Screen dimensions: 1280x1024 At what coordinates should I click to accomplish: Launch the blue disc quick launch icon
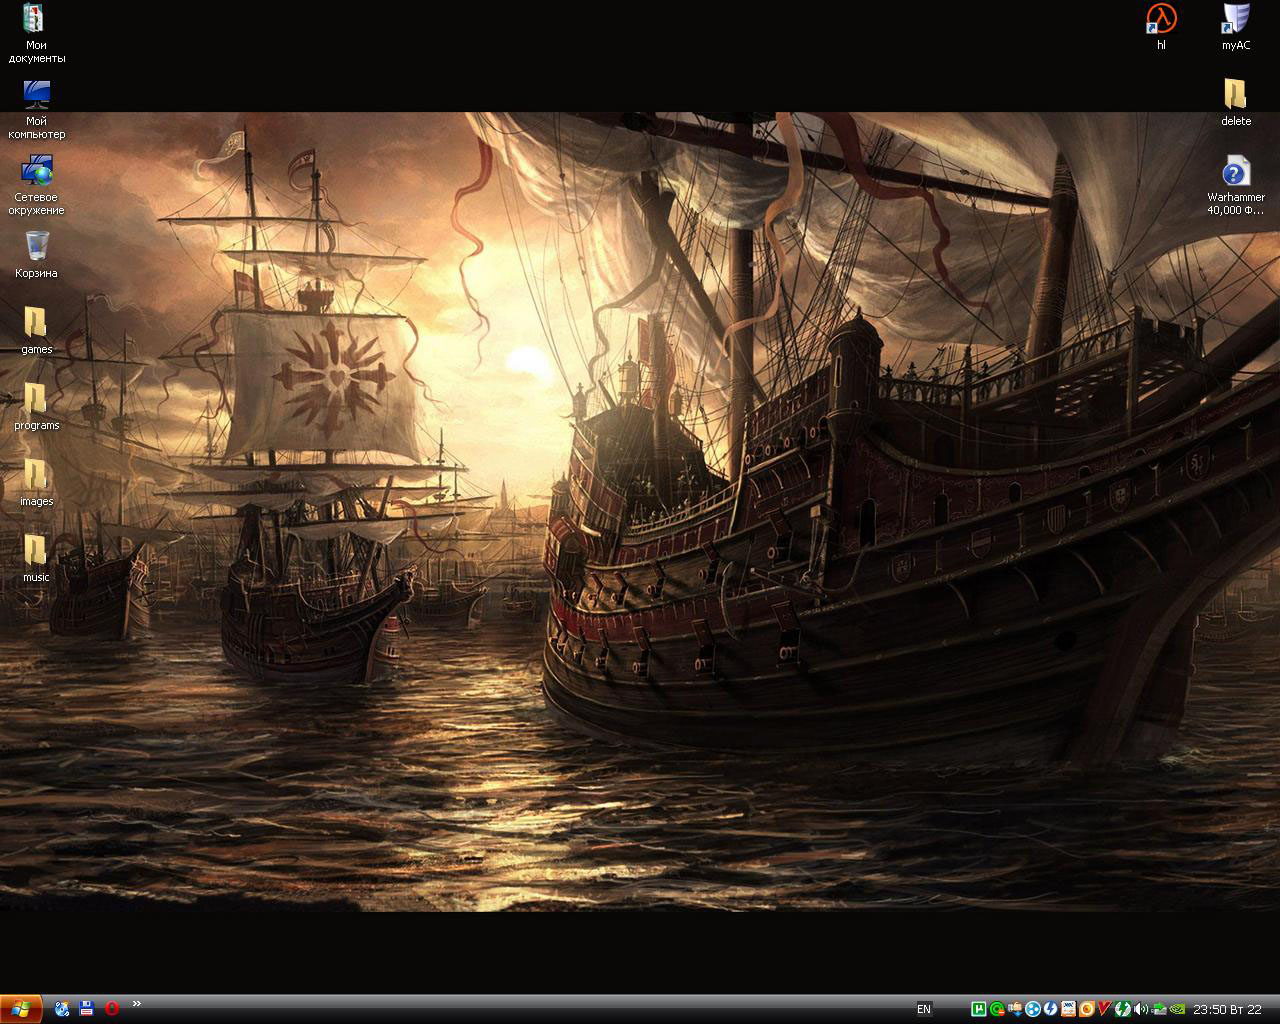click(62, 1008)
